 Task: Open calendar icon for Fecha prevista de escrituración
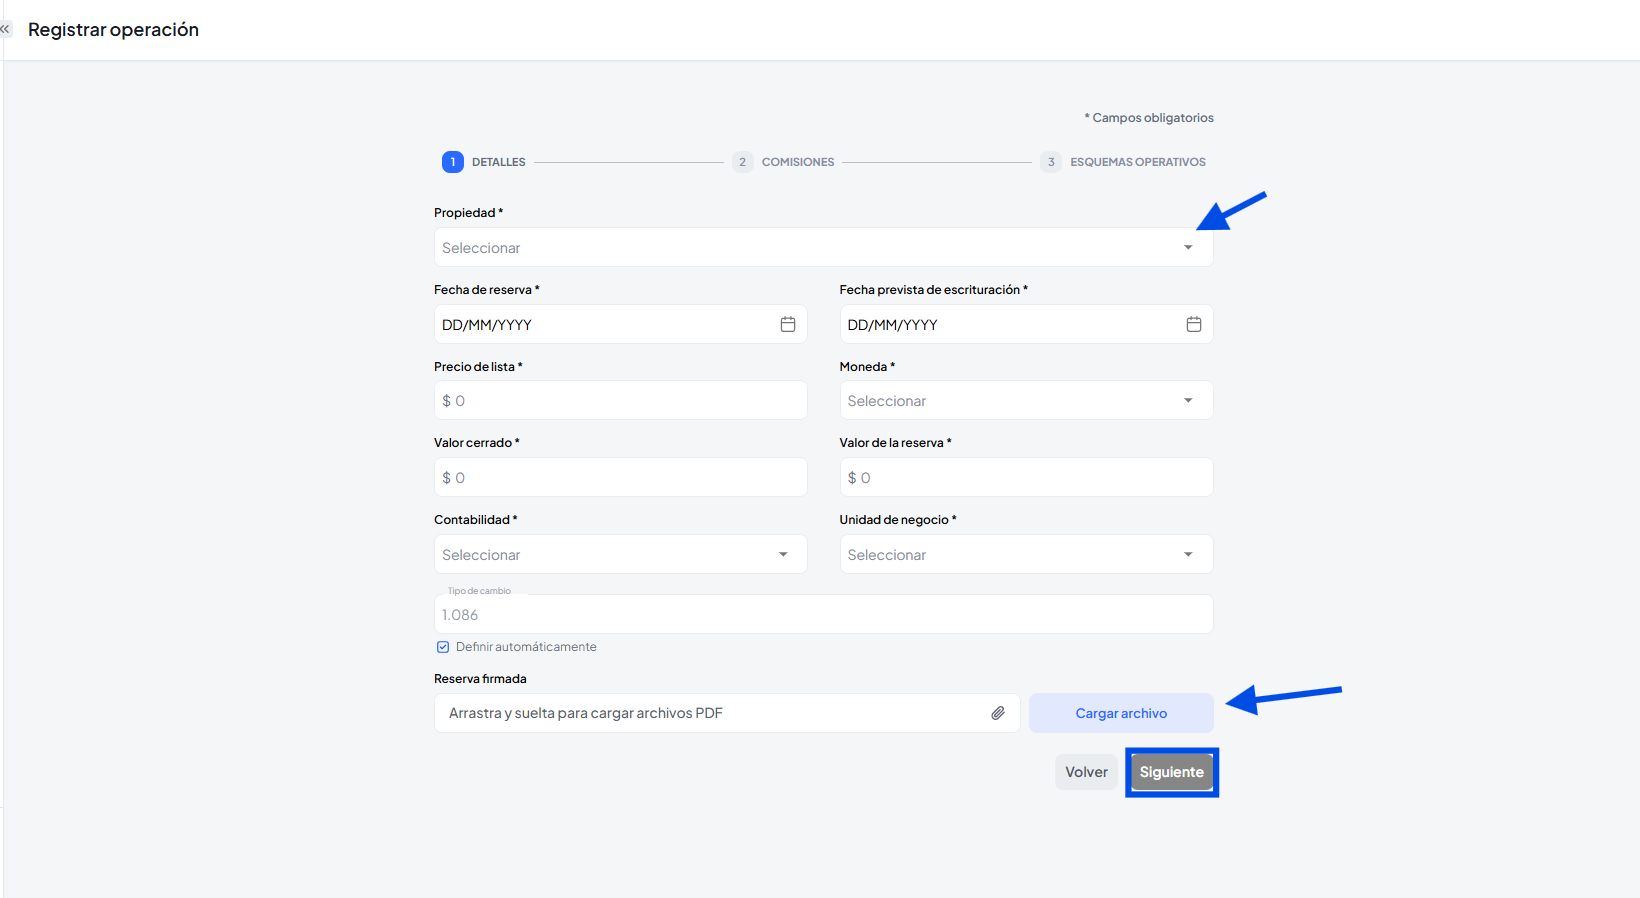pyautogui.click(x=1193, y=324)
